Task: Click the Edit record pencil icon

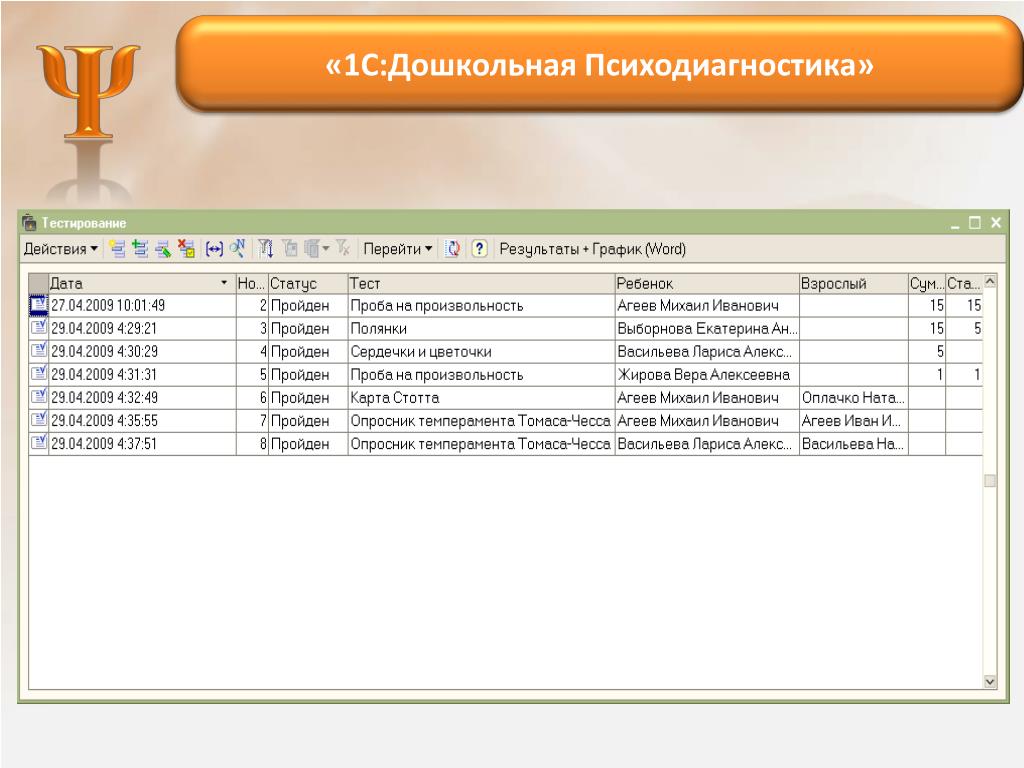Action: 163,249
